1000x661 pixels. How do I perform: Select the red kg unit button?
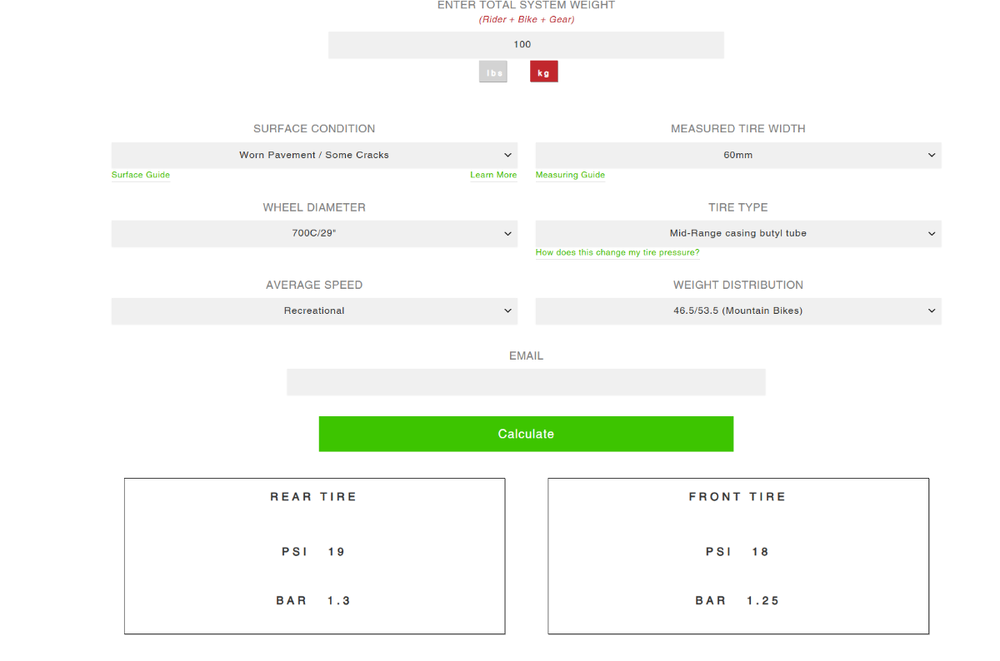(x=544, y=72)
